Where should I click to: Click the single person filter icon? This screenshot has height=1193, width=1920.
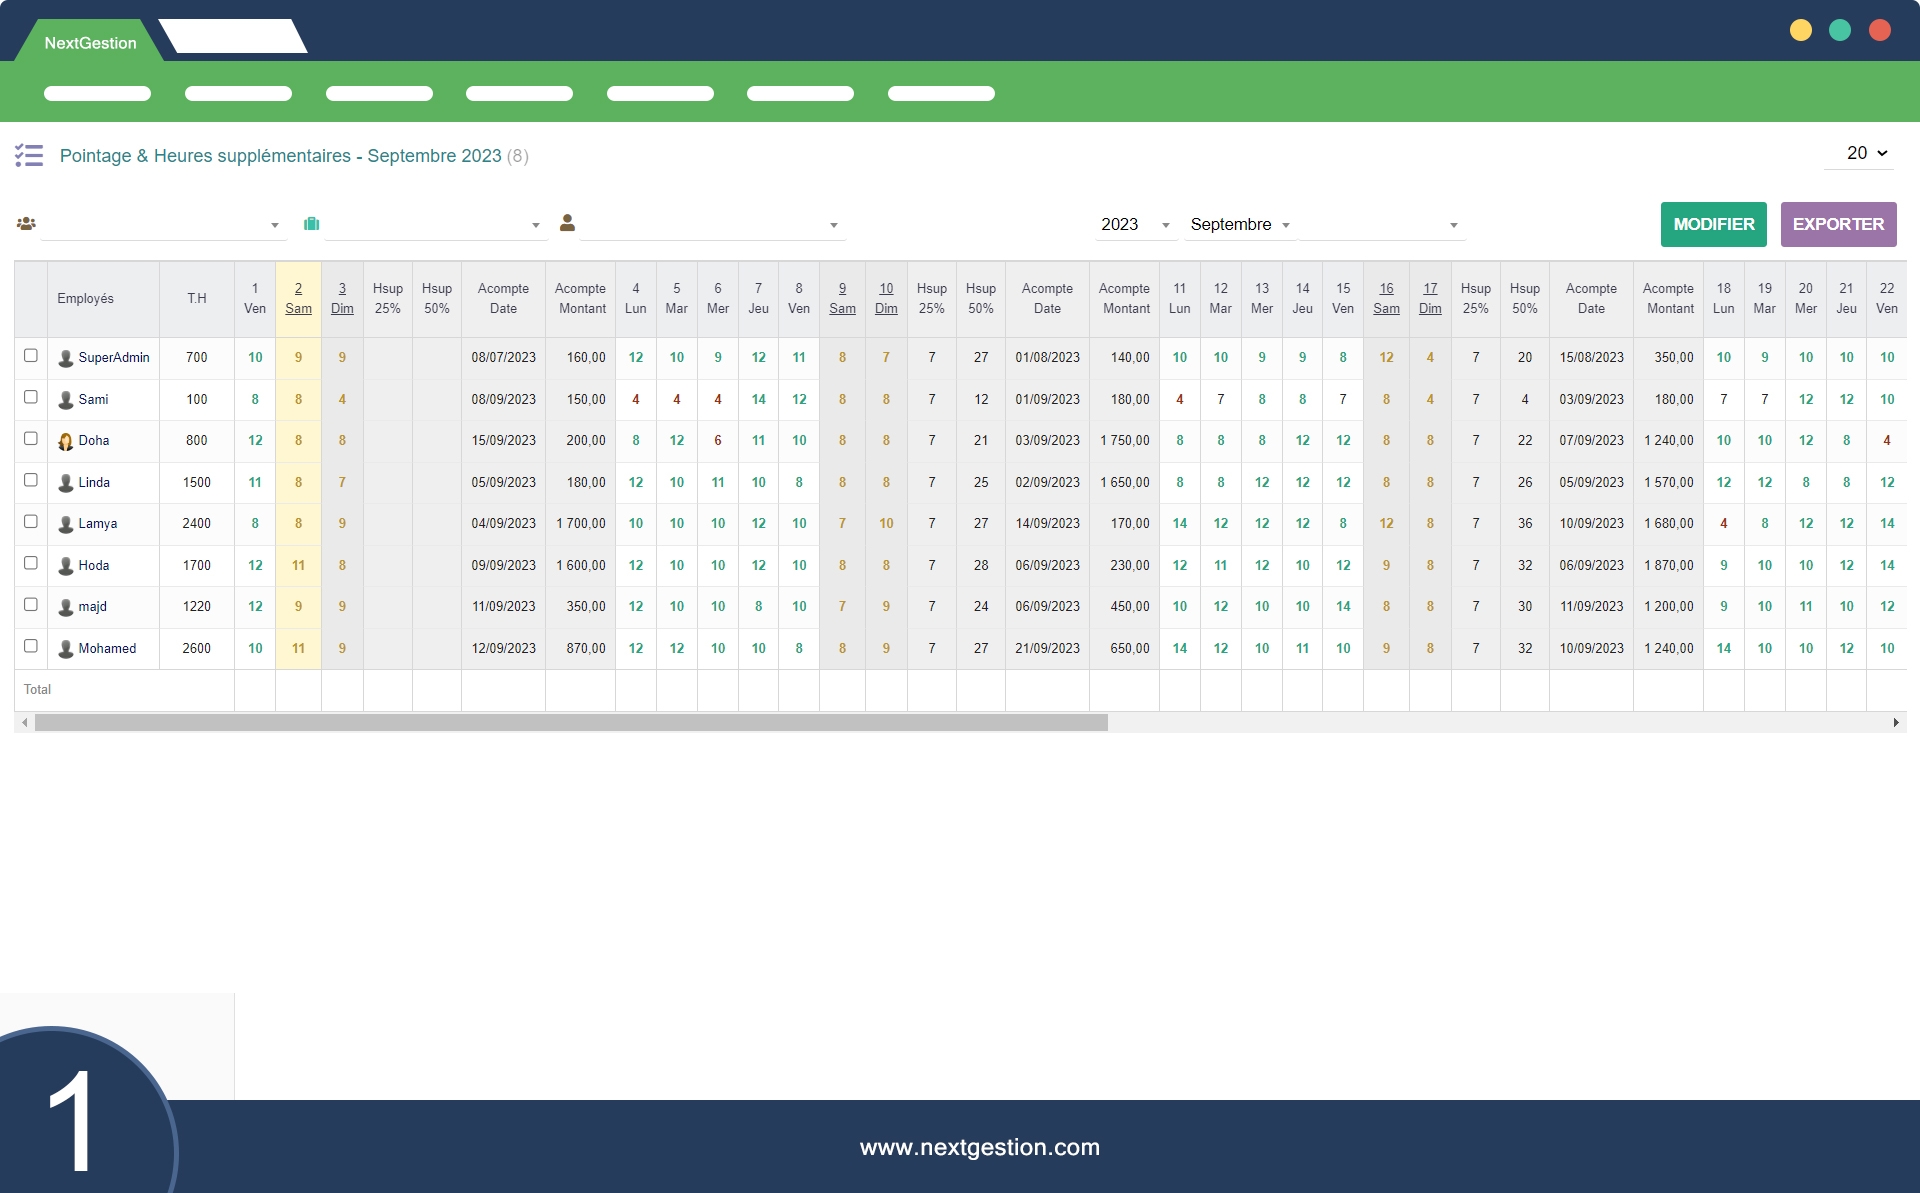click(x=567, y=223)
